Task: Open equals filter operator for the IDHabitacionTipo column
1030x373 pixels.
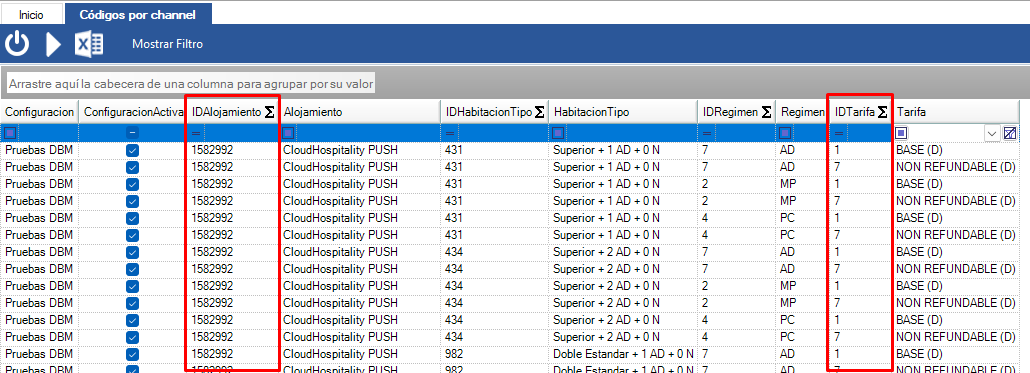Action: [x=449, y=133]
